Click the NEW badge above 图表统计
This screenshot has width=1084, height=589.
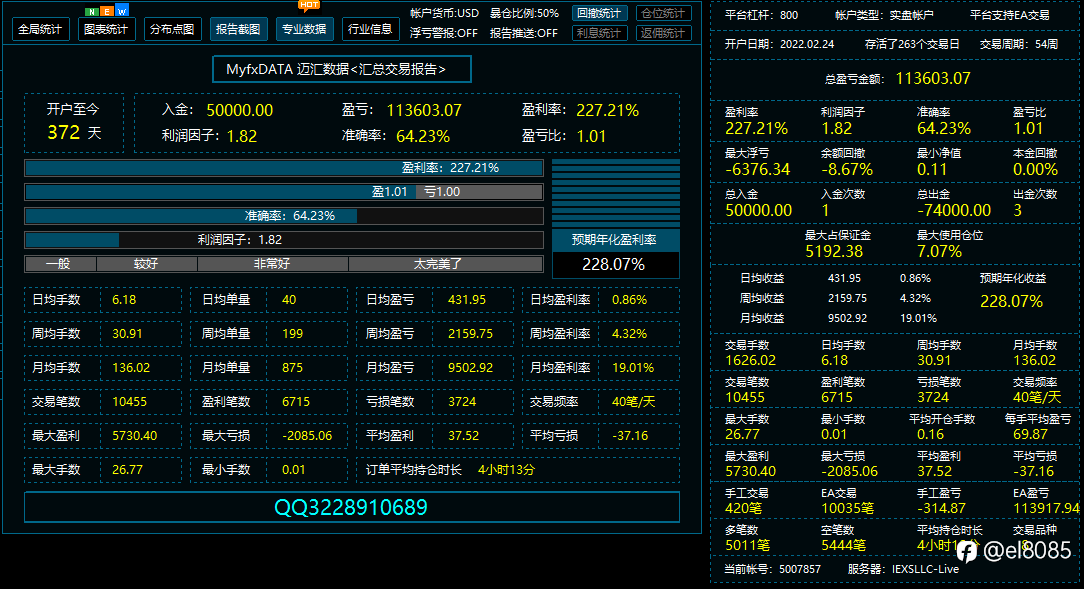pos(106,11)
